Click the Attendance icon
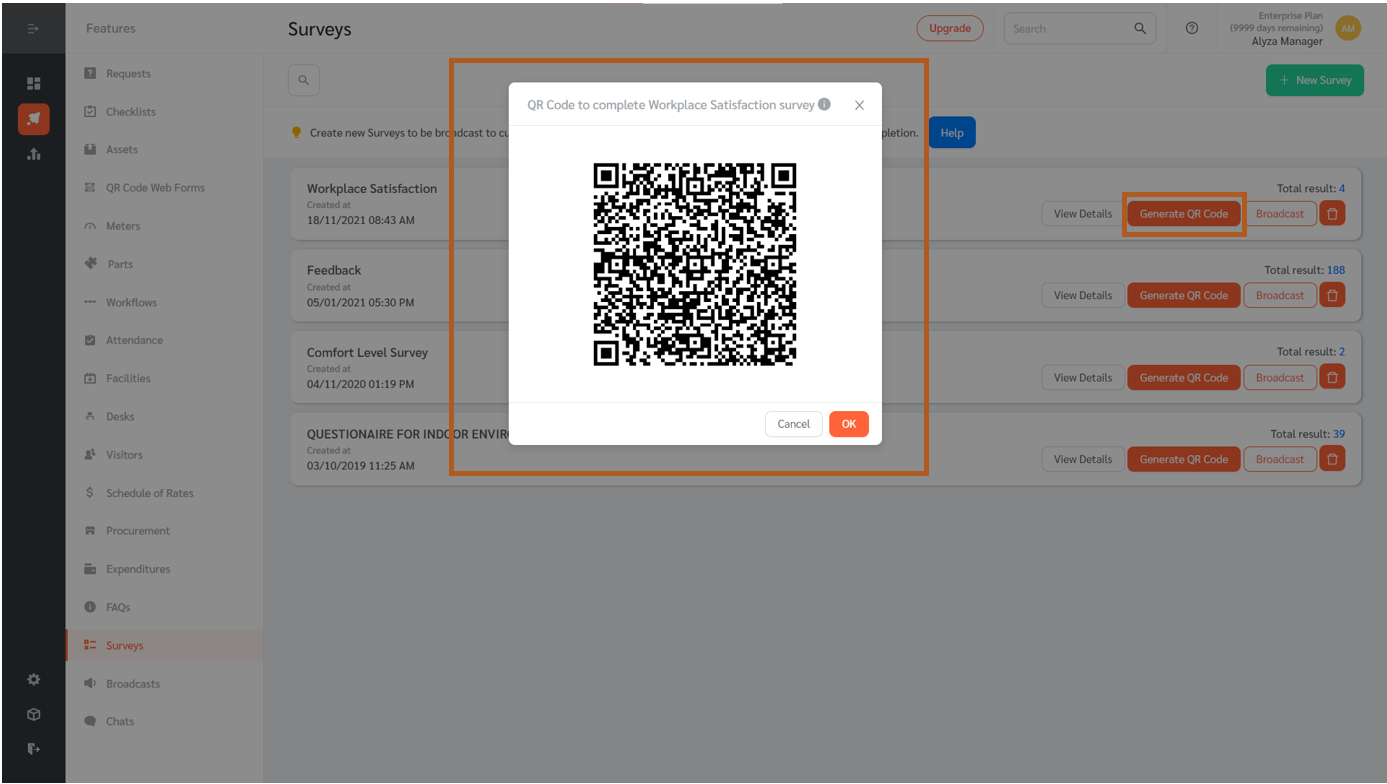 (89, 339)
